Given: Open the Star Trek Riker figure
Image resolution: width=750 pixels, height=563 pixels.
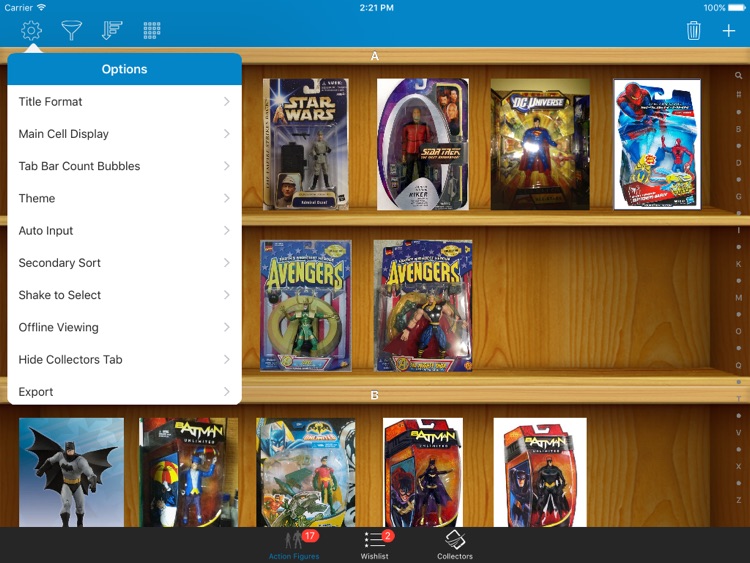Looking at the screenshot, I should [x=423, y=144].
